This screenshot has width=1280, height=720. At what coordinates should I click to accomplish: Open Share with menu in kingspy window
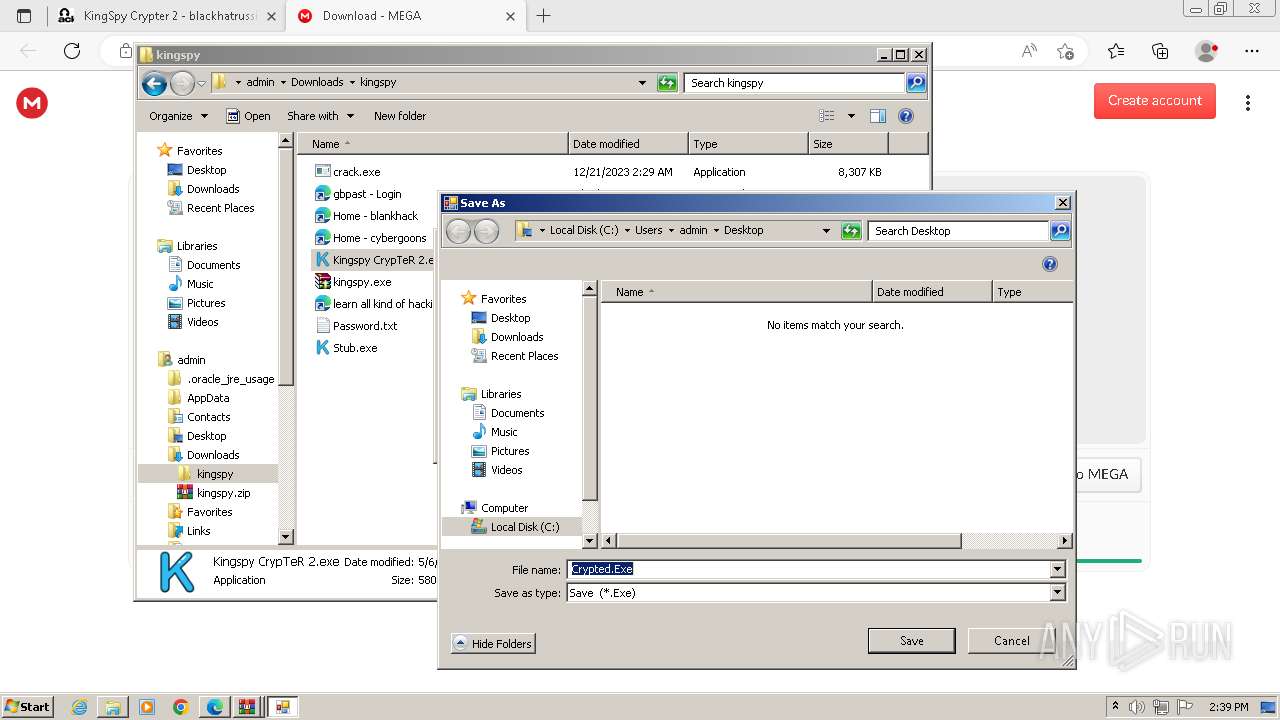pos(320,116)
